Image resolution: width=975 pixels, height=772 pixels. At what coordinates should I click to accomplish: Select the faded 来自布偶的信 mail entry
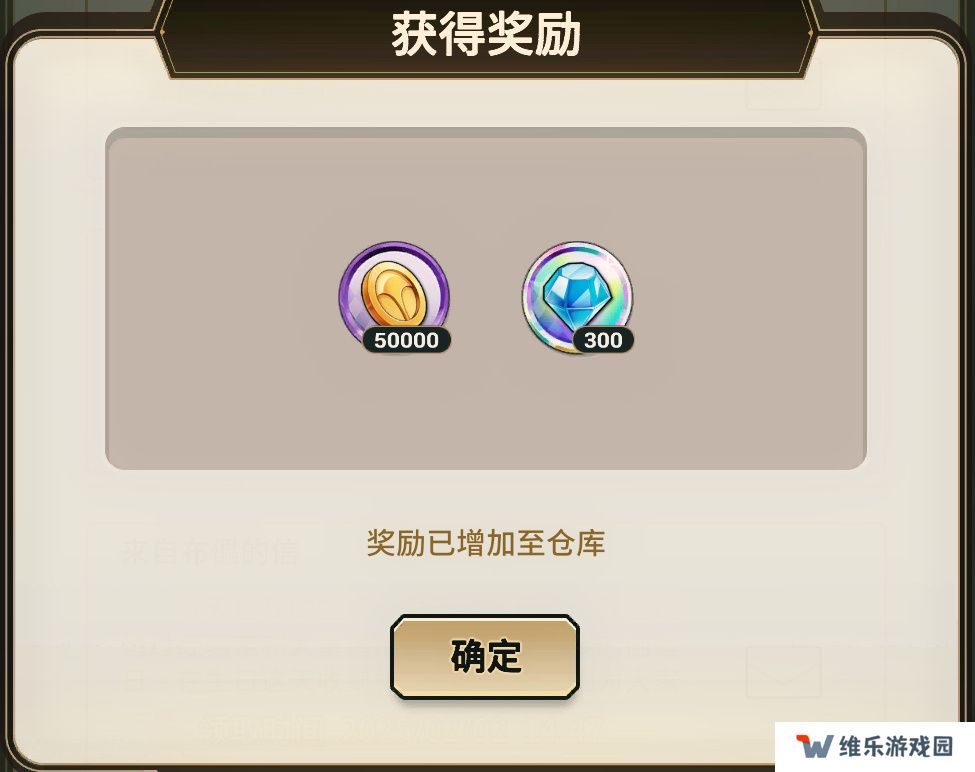pyautogui.click(x=210, y=551)
